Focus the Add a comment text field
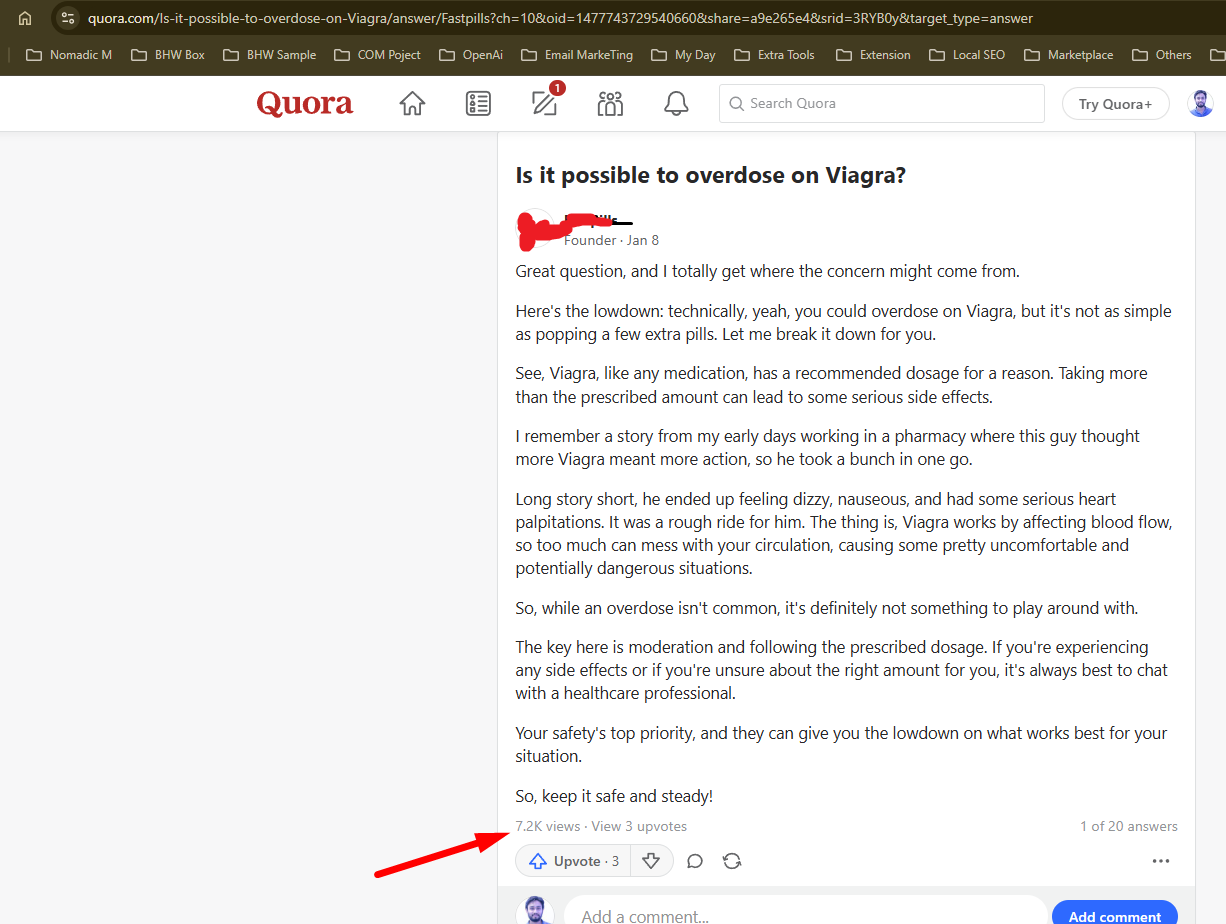 pyautogui.click(x=806, y=914)
